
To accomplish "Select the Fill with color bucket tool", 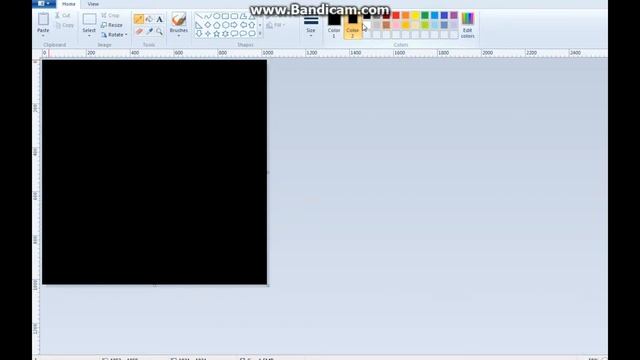I will pos(149,19).
